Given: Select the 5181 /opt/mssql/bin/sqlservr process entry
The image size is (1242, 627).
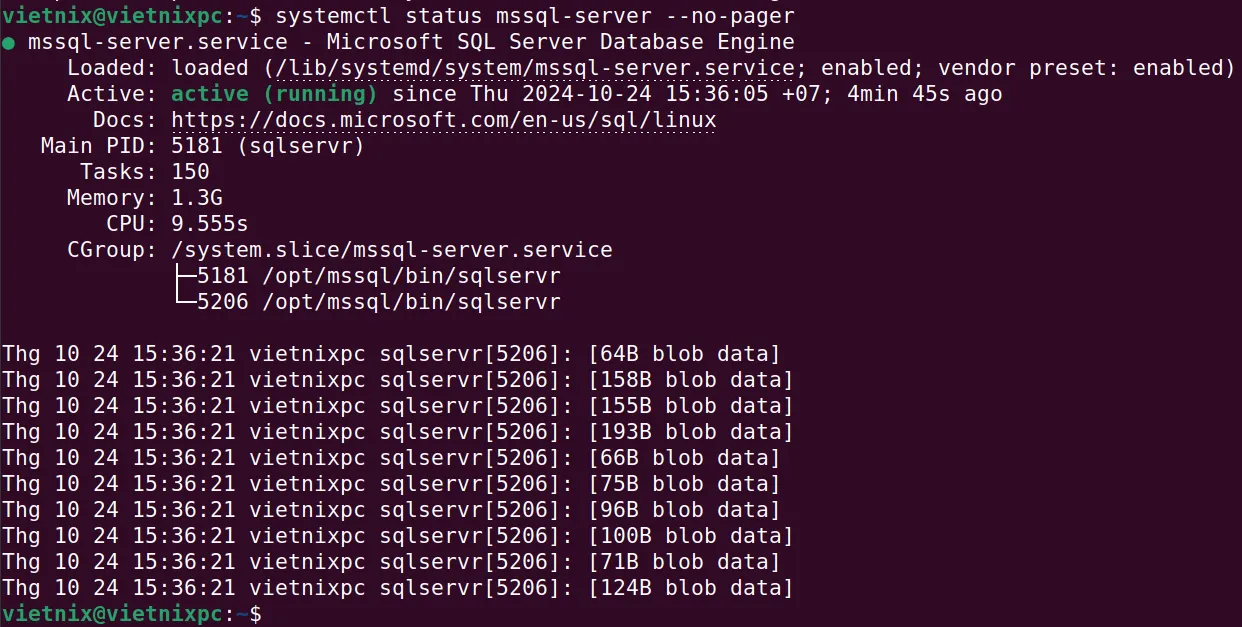Looking at the screenshot, I should (x=378, y=276).
